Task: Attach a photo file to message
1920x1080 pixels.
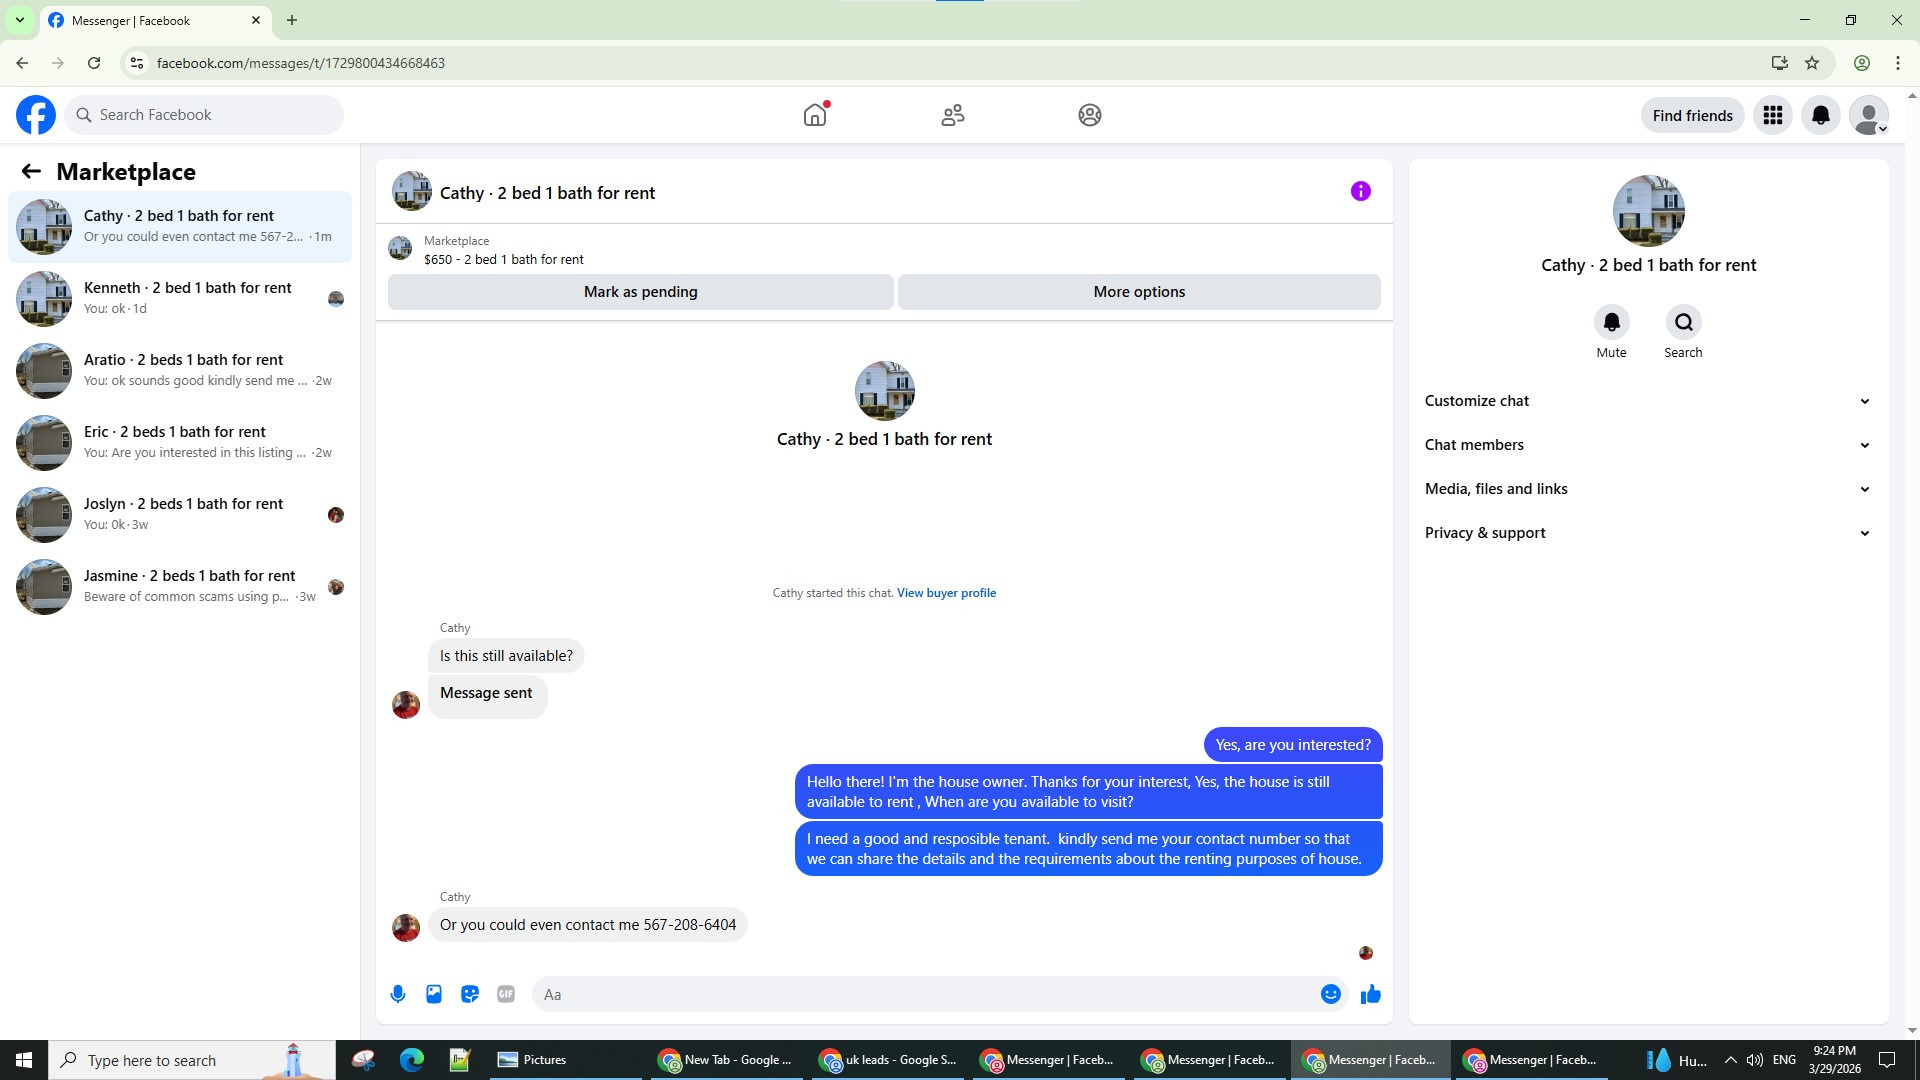Action: tap(434, 994)
